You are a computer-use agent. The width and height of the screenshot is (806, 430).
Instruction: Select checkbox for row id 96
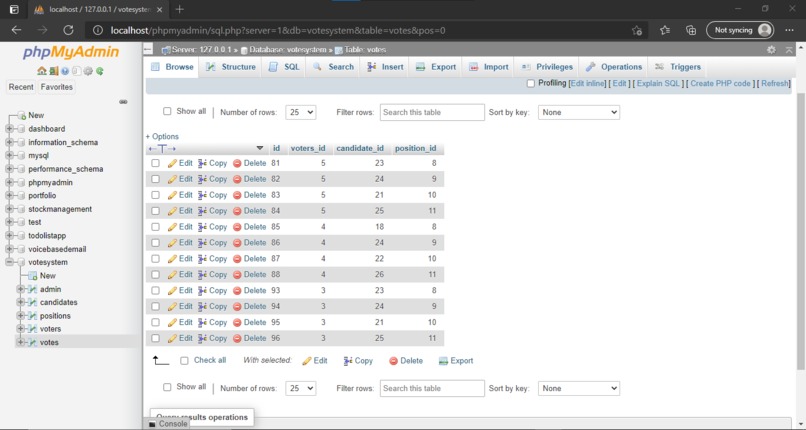155,339
